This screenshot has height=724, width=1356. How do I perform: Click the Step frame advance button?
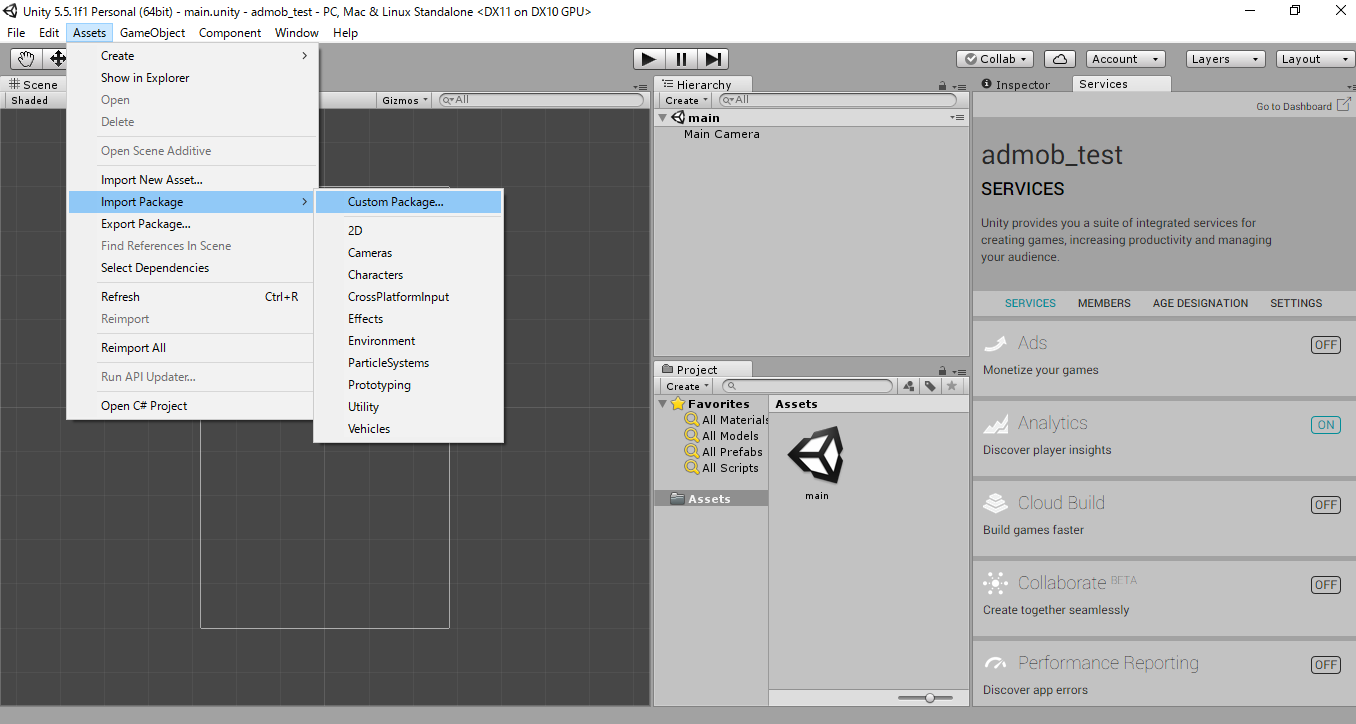click(x=713, y=59)
